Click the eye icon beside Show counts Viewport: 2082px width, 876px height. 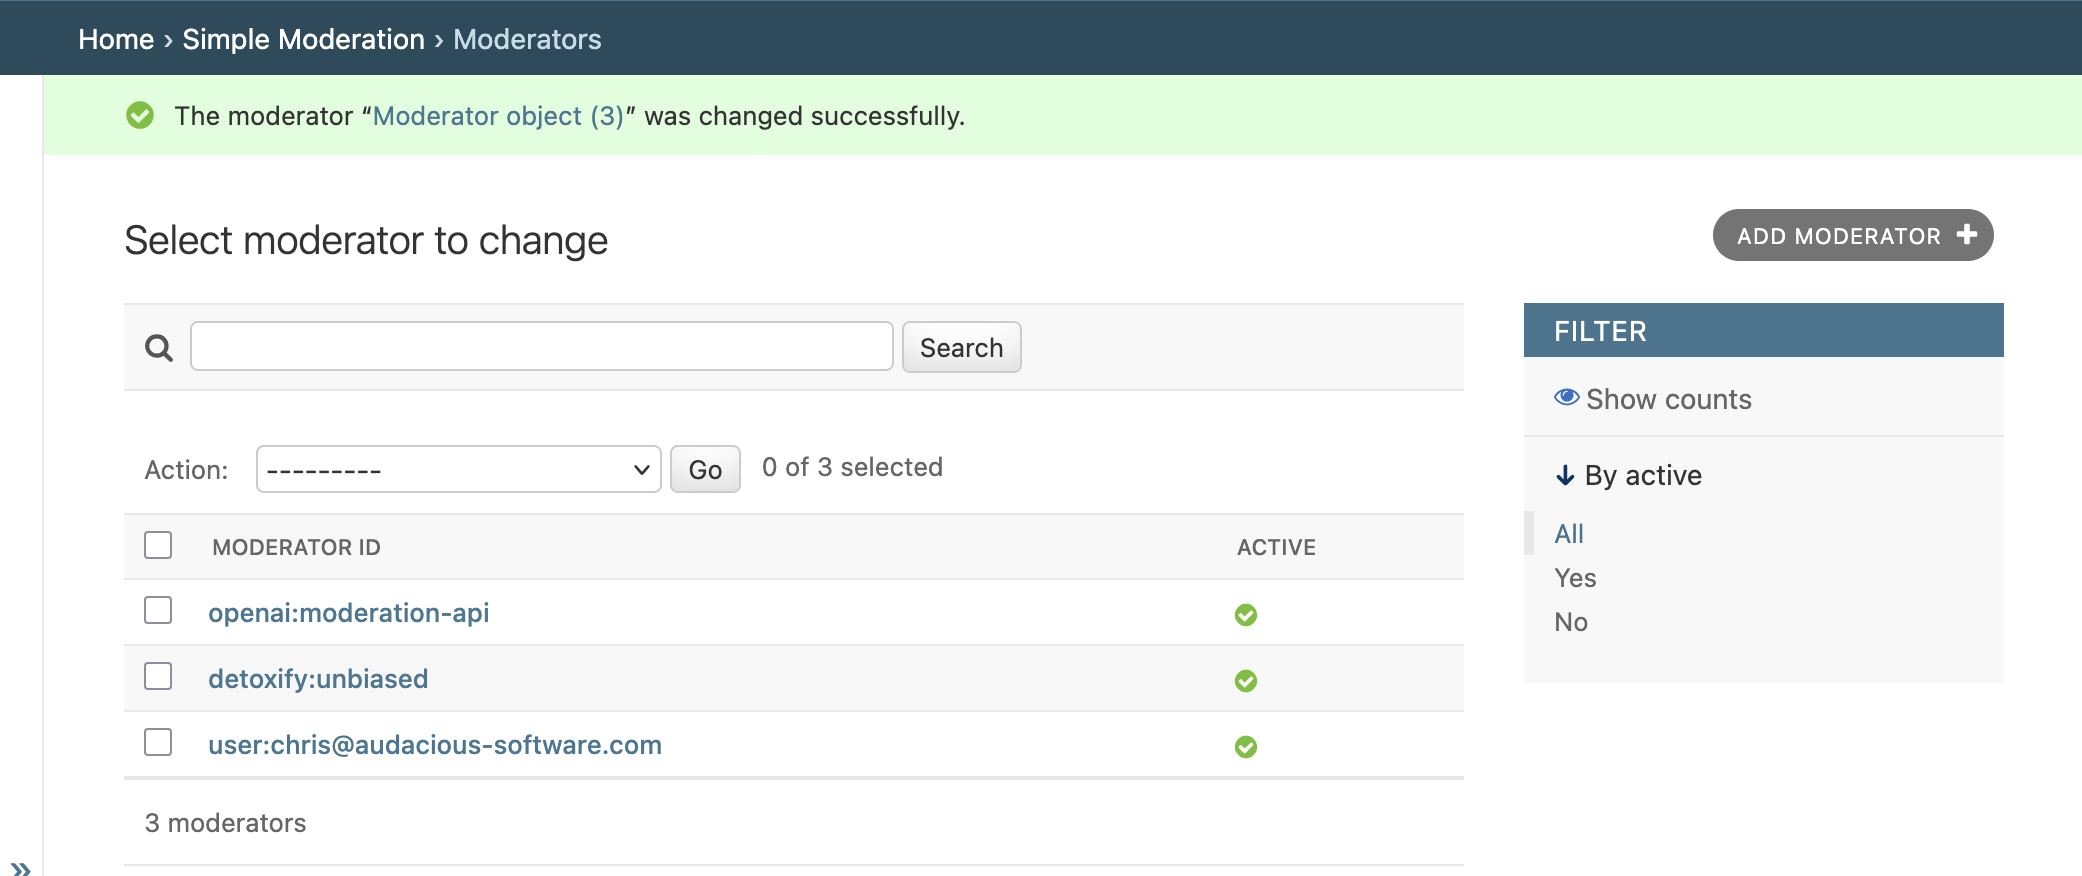point(1566,398)
